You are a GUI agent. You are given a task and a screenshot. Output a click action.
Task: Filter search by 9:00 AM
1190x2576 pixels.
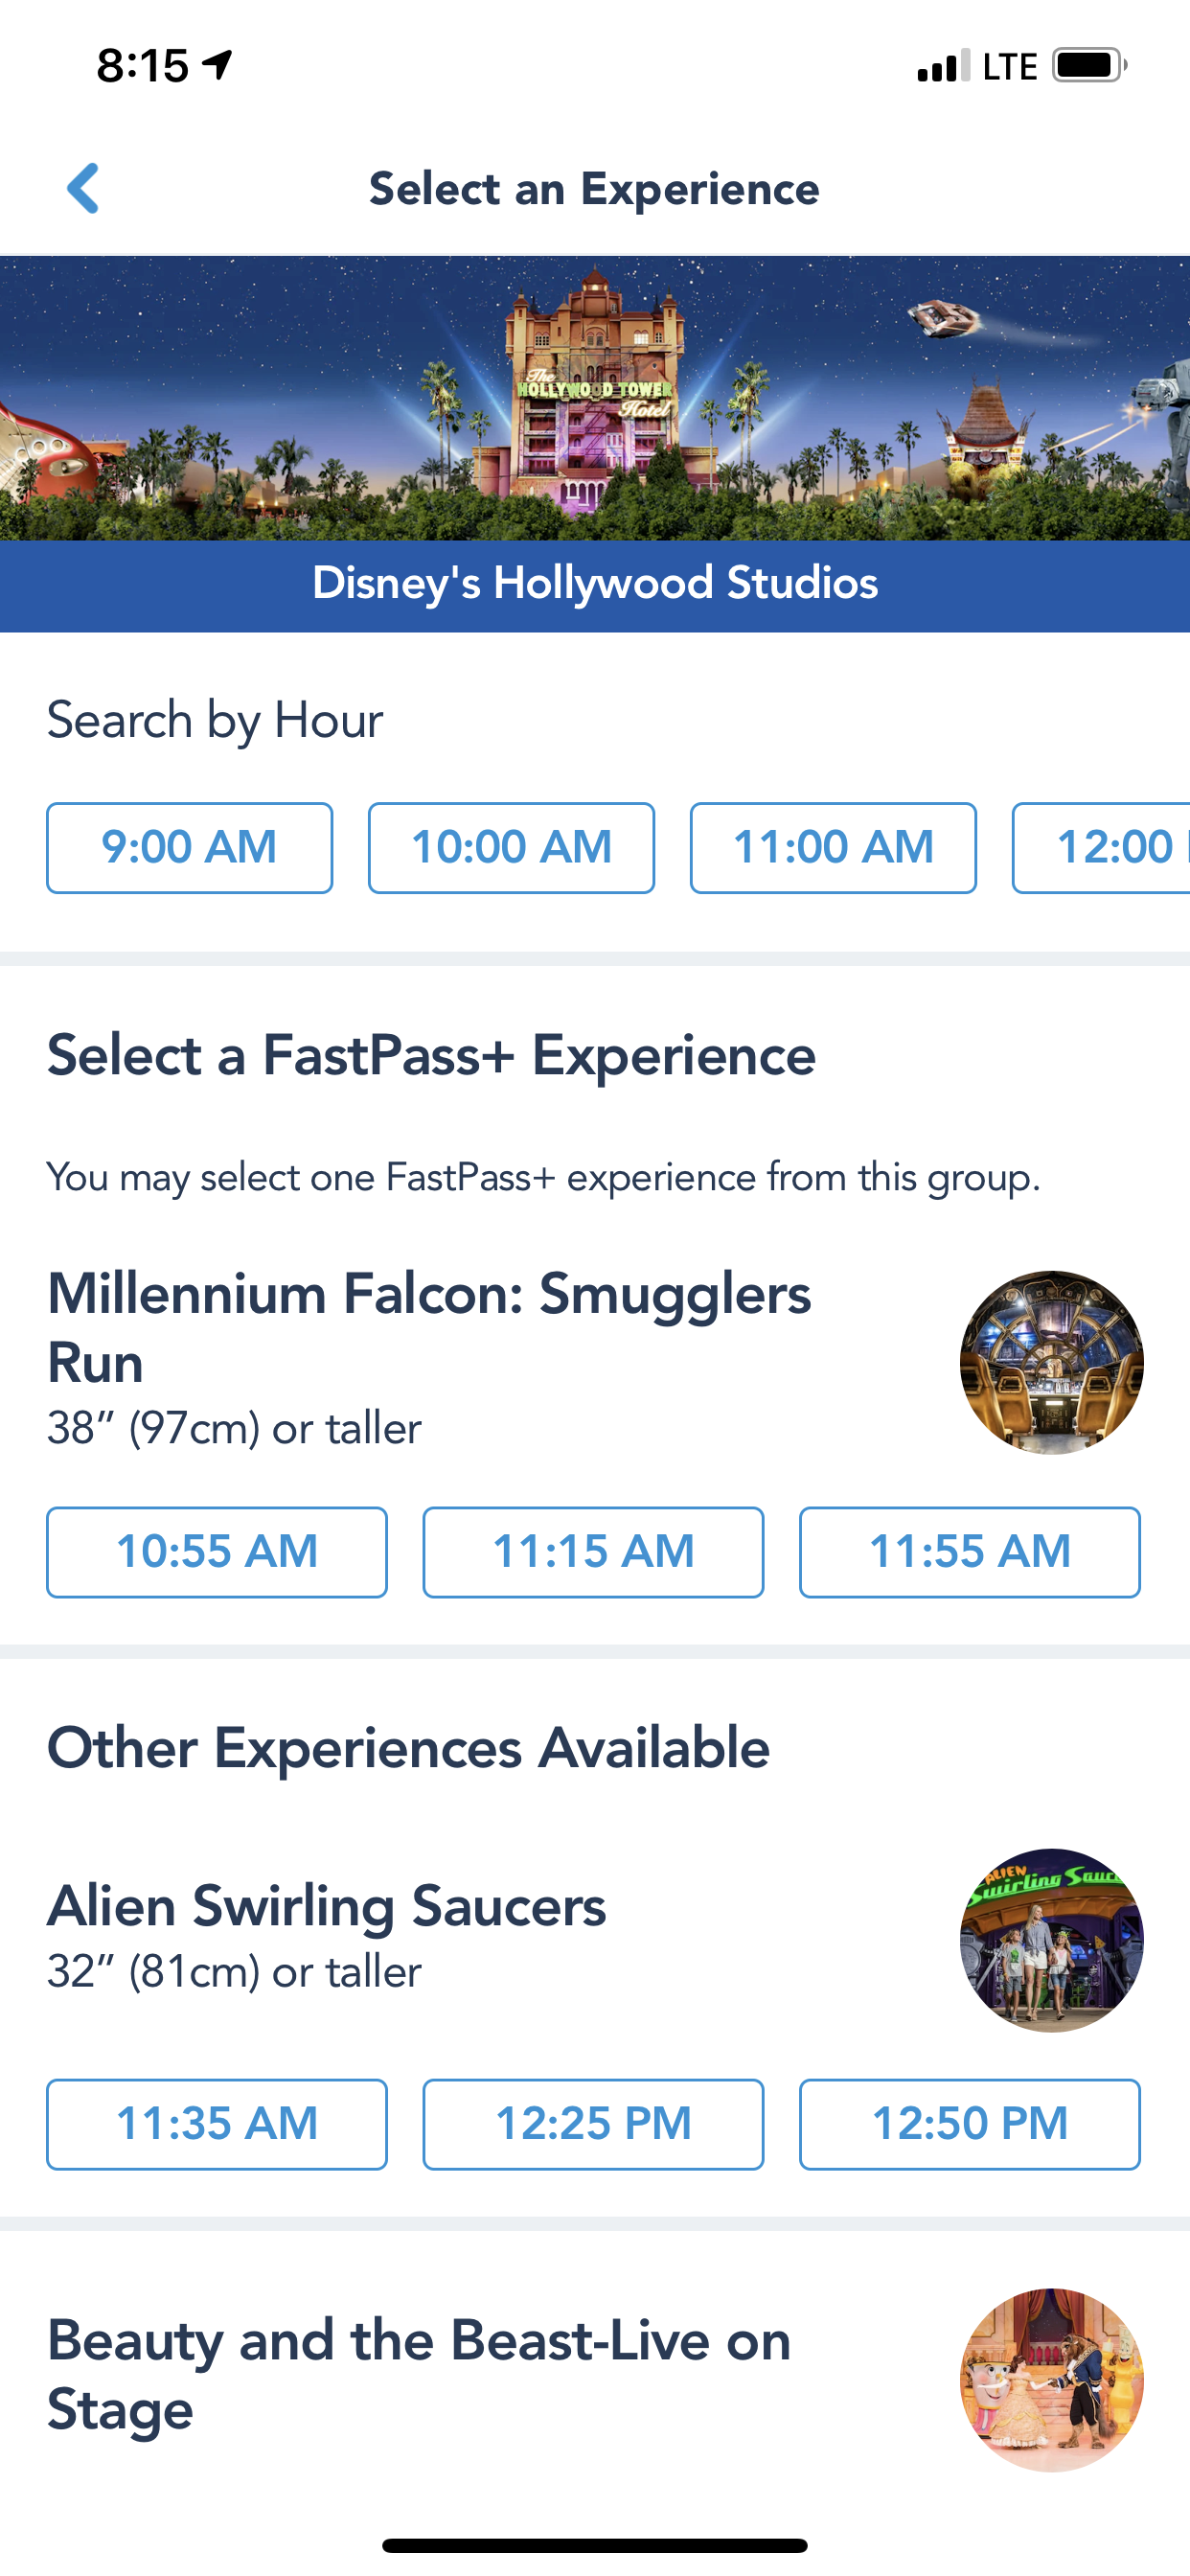(189, 847)
